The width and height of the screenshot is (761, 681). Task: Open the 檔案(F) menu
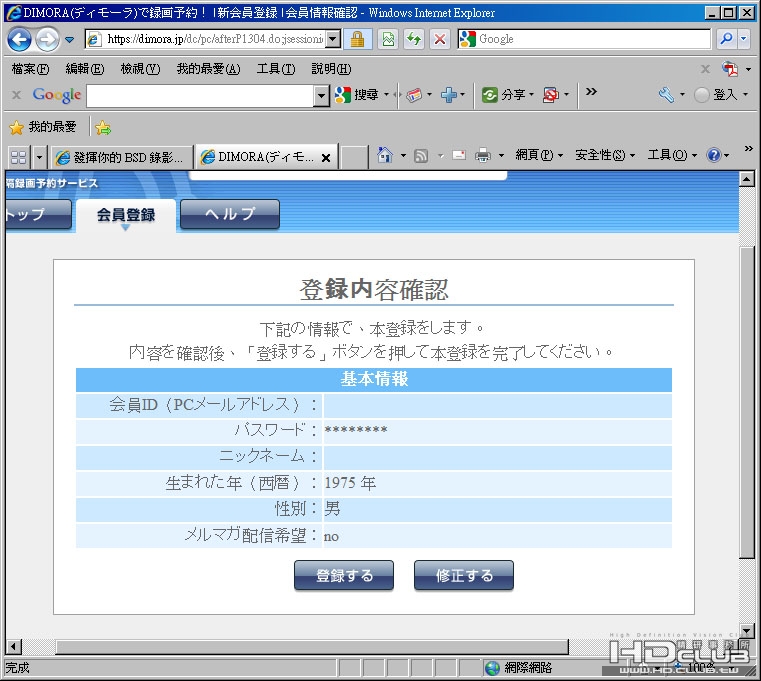click(31, 69)
